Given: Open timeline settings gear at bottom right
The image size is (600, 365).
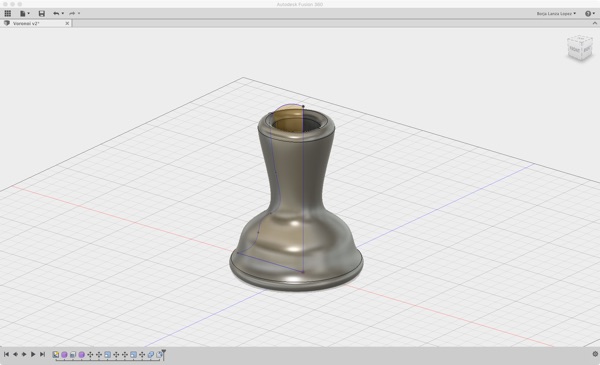Looking at the screenshot, I should [x=595, y=354].
